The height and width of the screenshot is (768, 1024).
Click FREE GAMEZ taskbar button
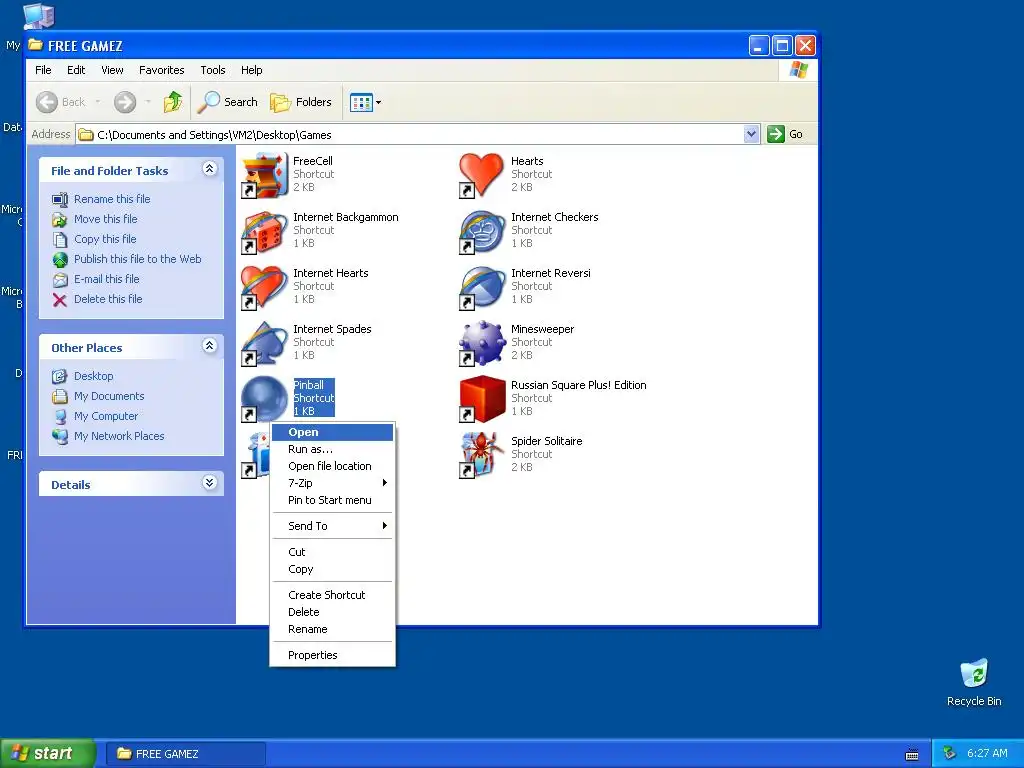(x=185, y=754)
